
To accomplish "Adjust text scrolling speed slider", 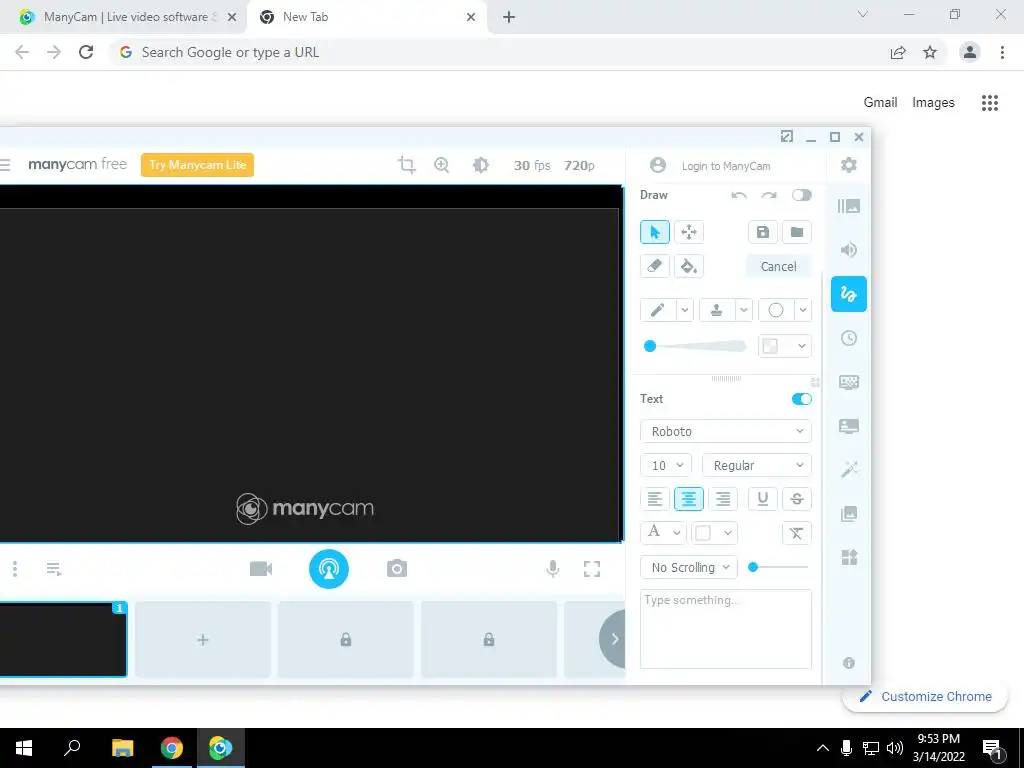I will click(778, 567).
